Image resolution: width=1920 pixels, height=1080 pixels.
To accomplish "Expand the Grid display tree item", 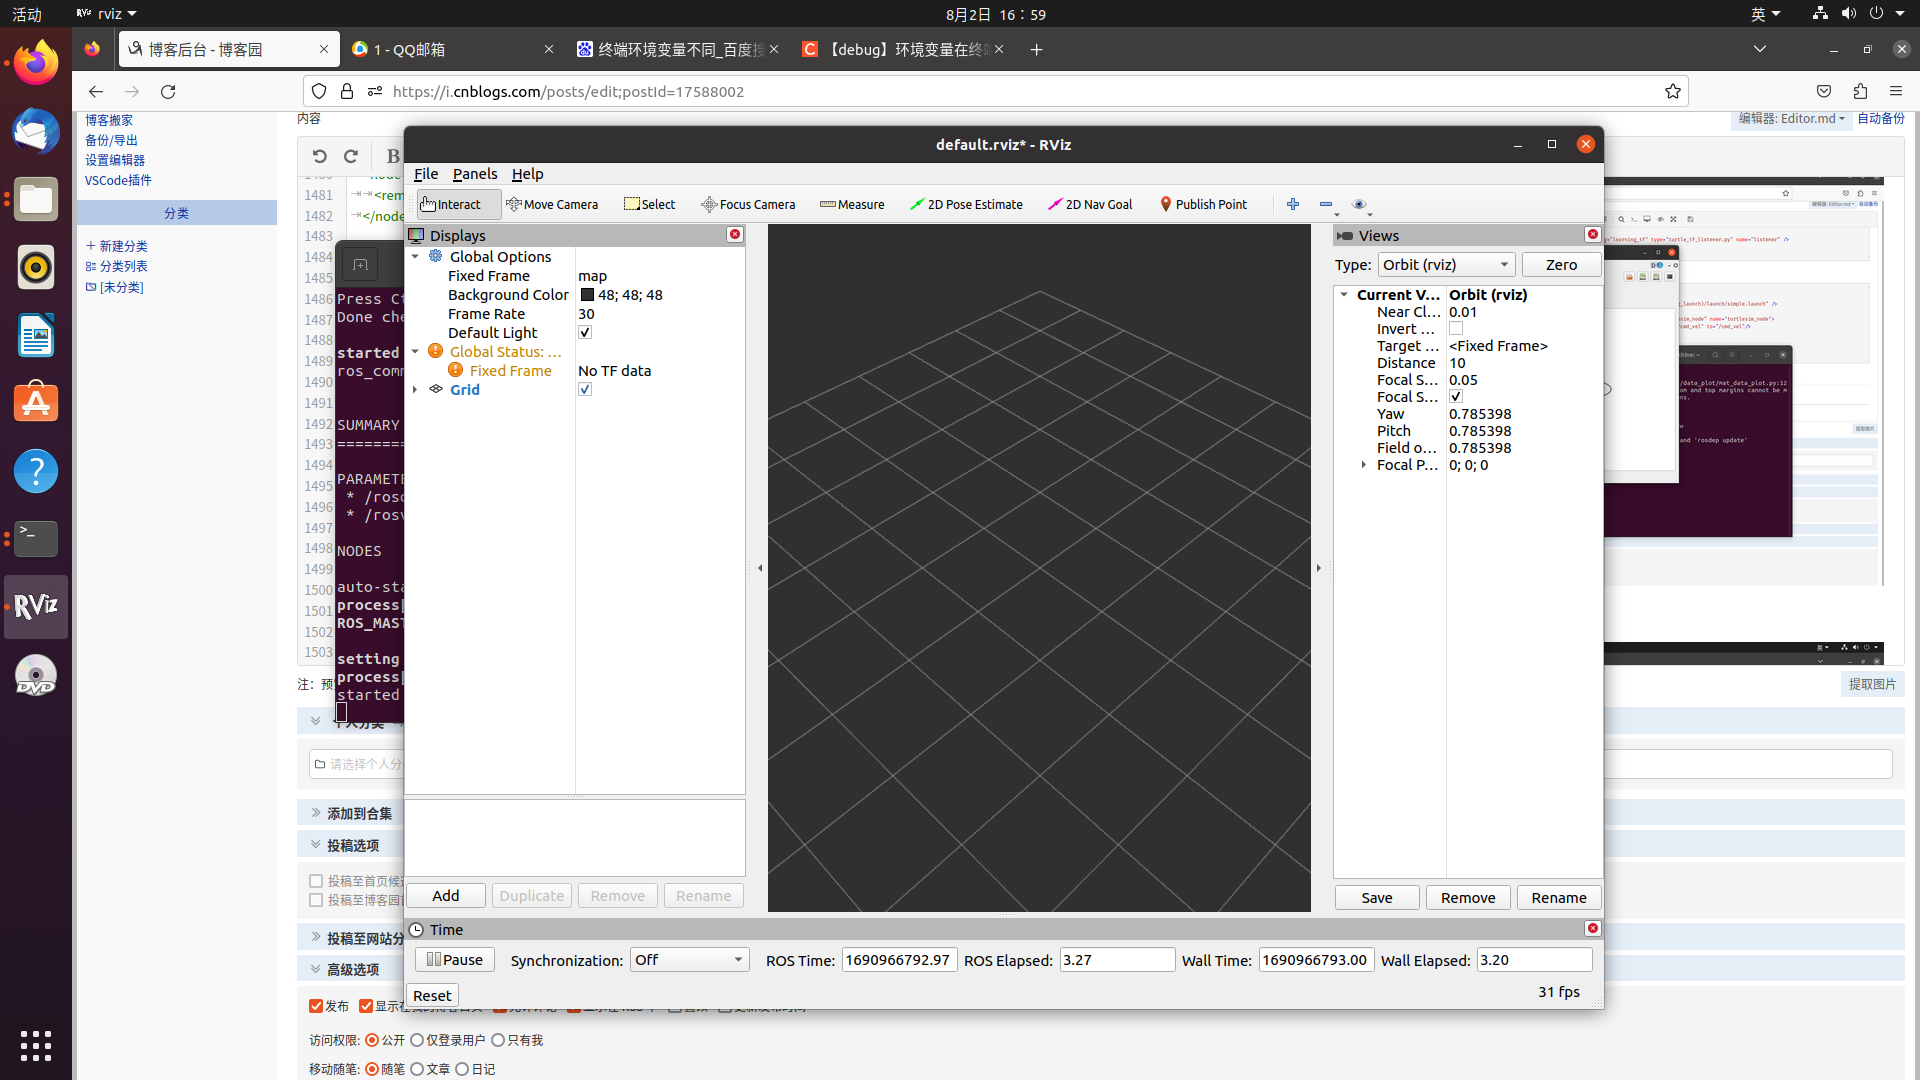I will (415, 389).
